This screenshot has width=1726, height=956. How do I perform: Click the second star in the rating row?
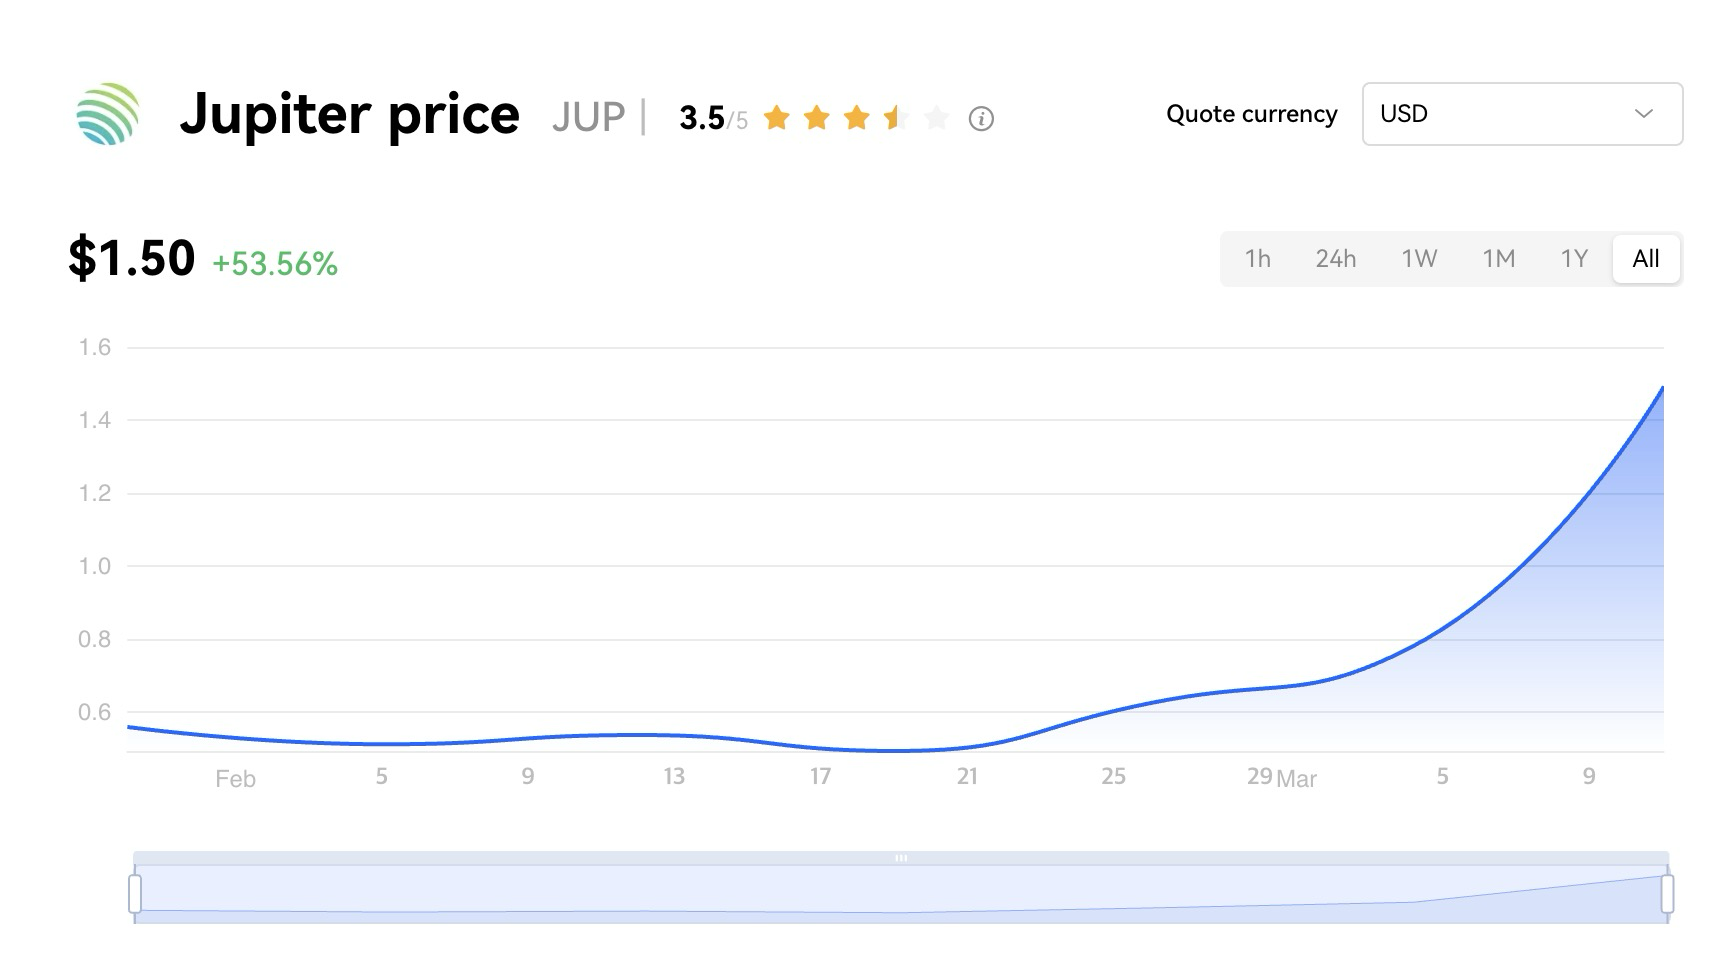(x=816, y=118)
